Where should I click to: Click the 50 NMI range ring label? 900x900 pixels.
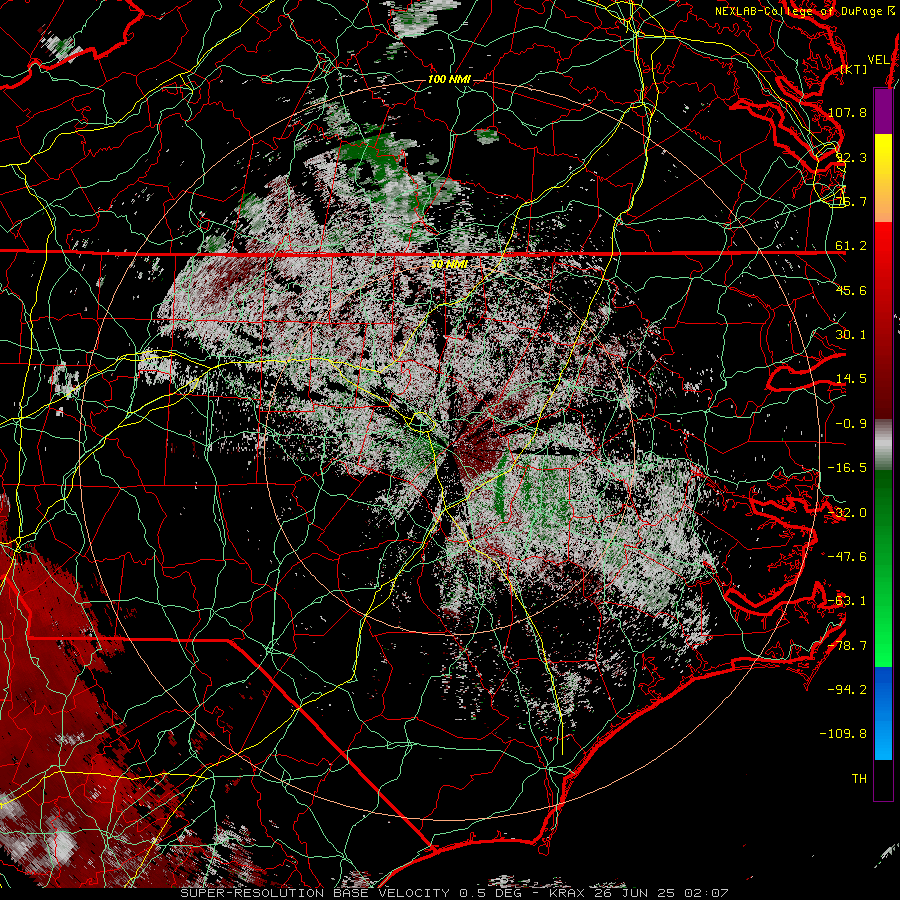point(449,264)
